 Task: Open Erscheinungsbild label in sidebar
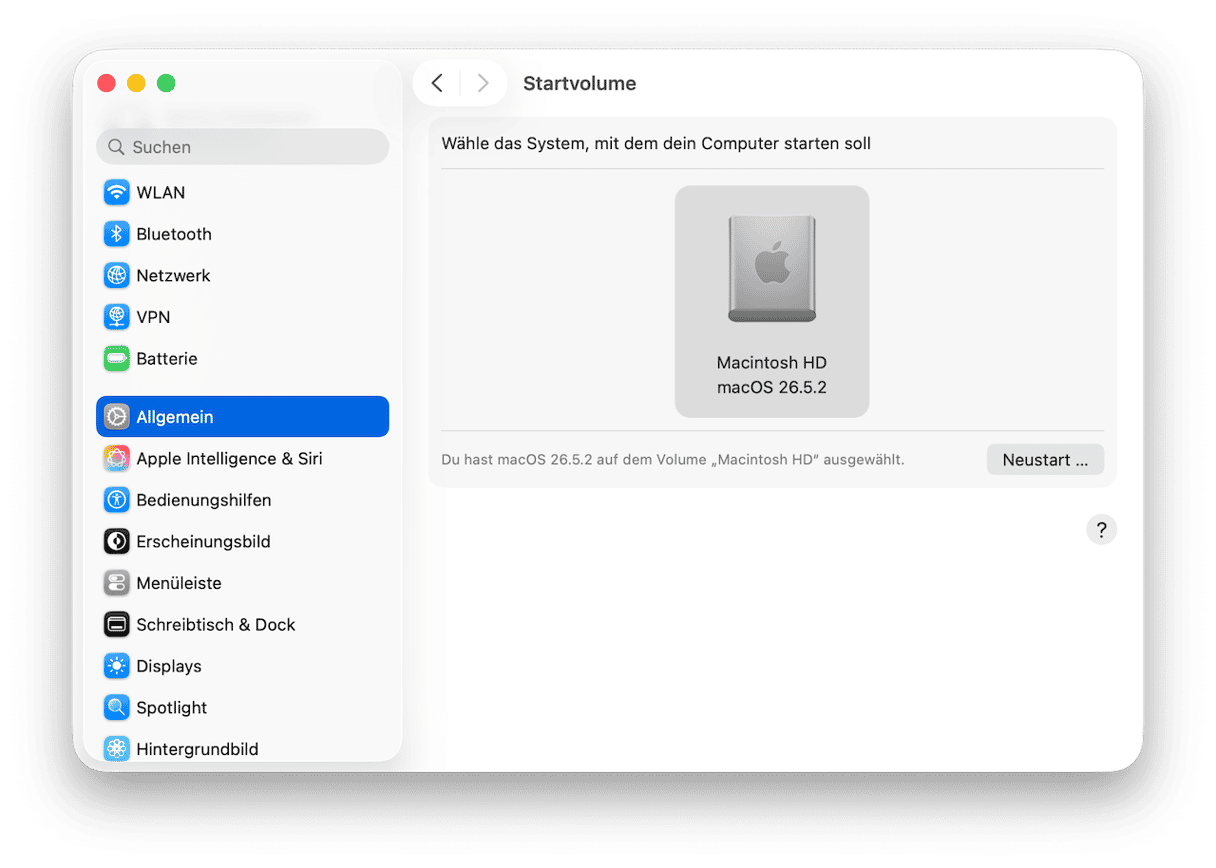[204, 541]
